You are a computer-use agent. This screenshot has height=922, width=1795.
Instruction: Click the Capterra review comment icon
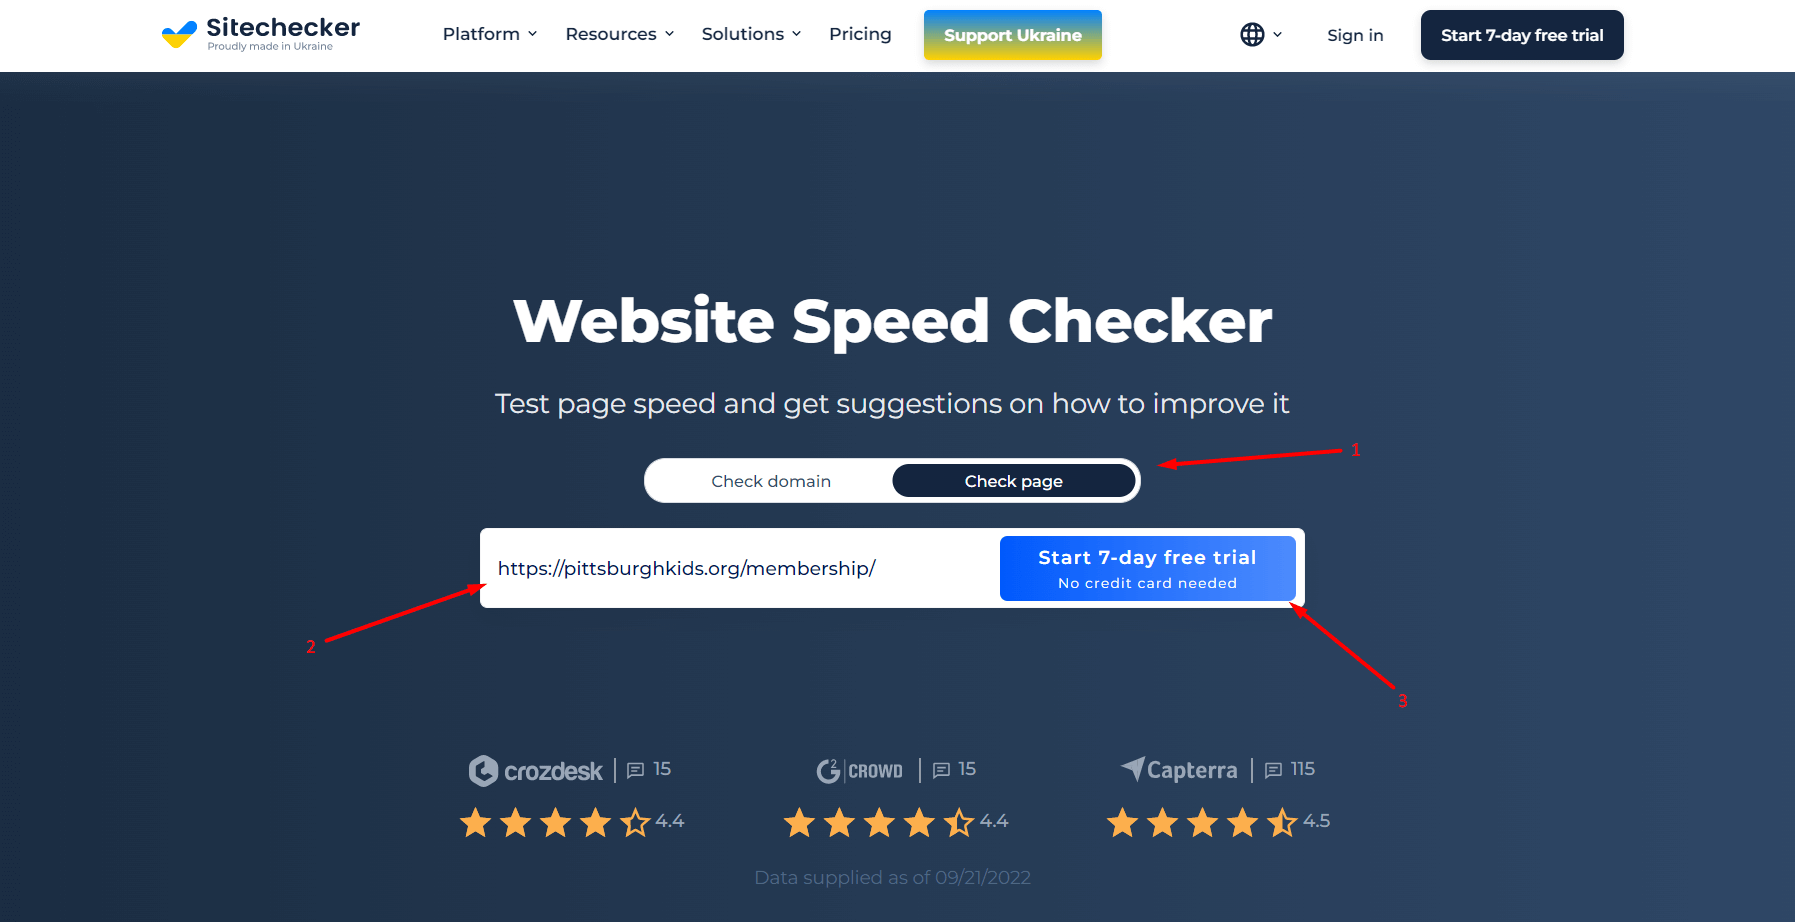click(1273, 770)
